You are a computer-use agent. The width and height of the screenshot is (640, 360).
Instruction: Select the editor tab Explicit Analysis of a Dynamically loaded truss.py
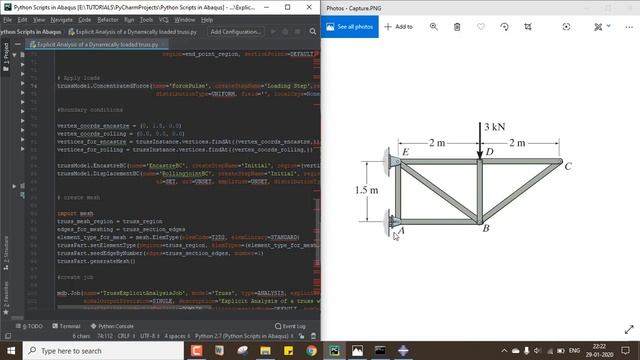96,44
